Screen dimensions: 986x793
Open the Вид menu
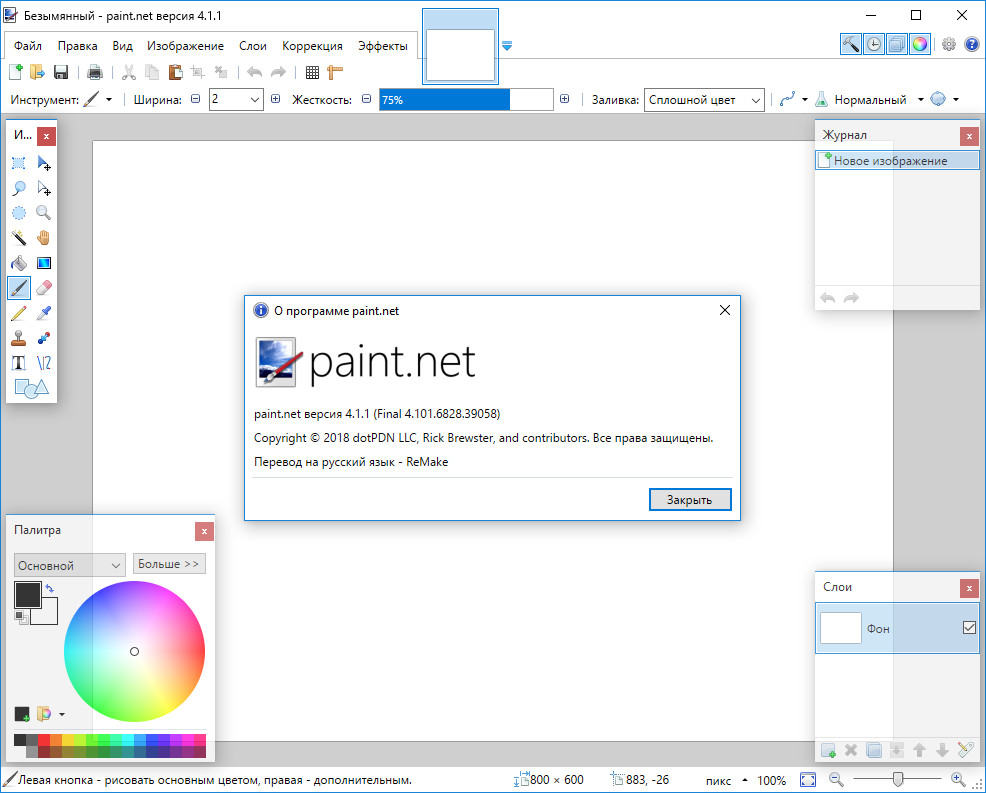[123, 46]
